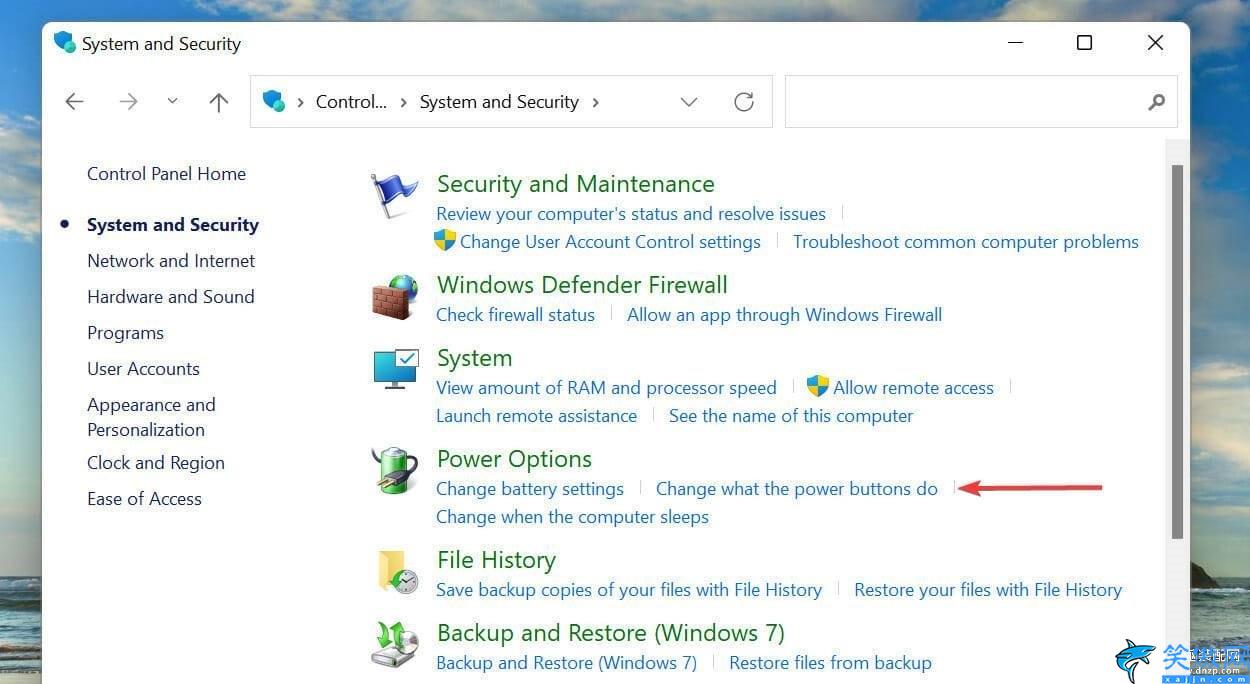Save backup copies of your files with File History
Image resolution: width=1250 pixels, height=684 pixels.
[x=629, y=590]
